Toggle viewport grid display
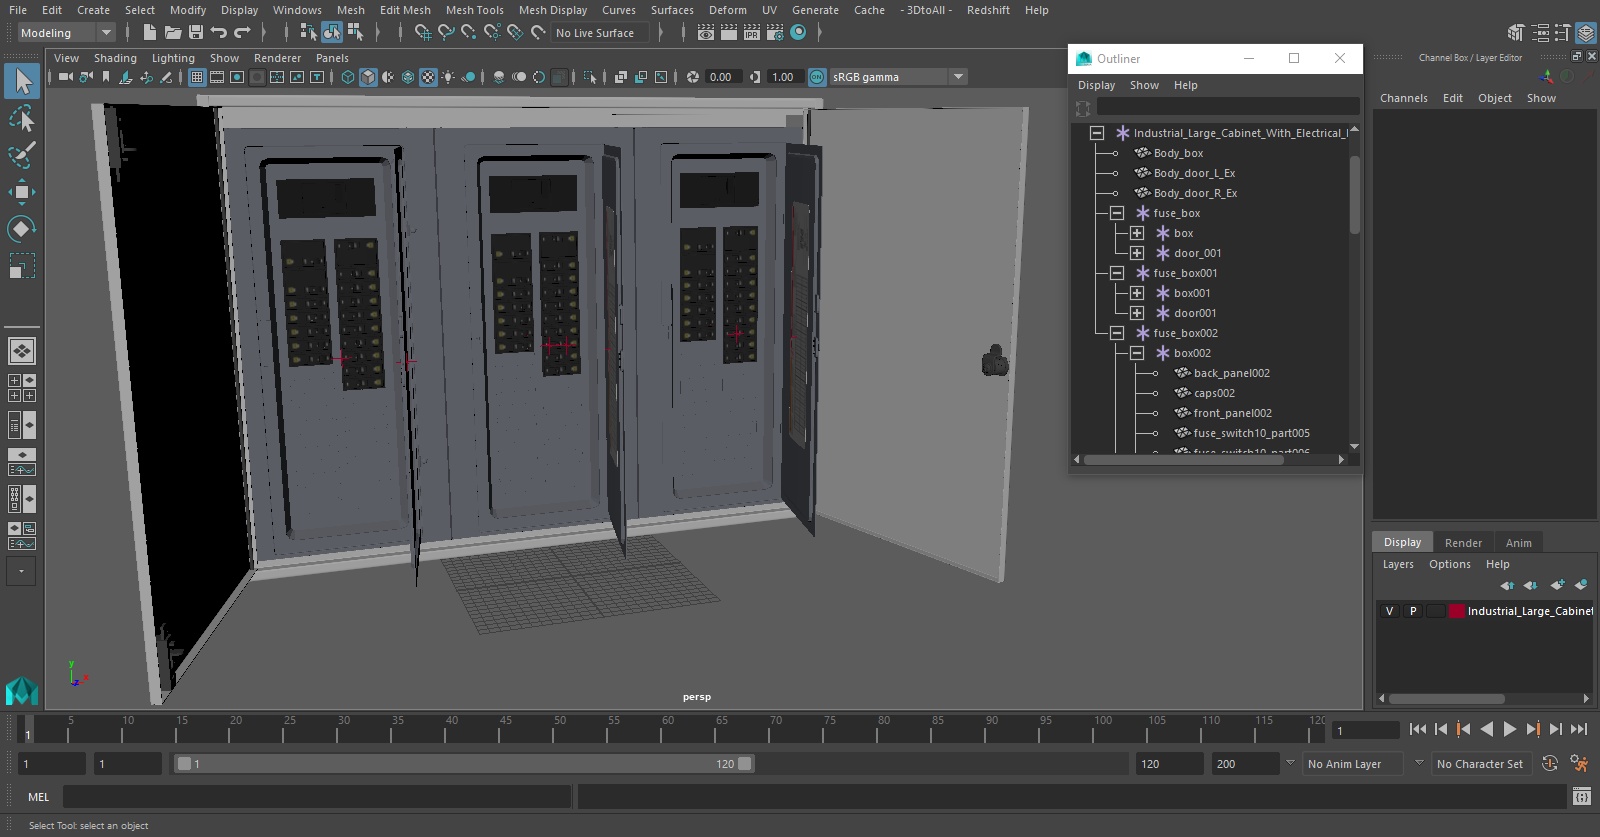Image resolution: width=1600 pixels, height=837 pixels. 197,77
